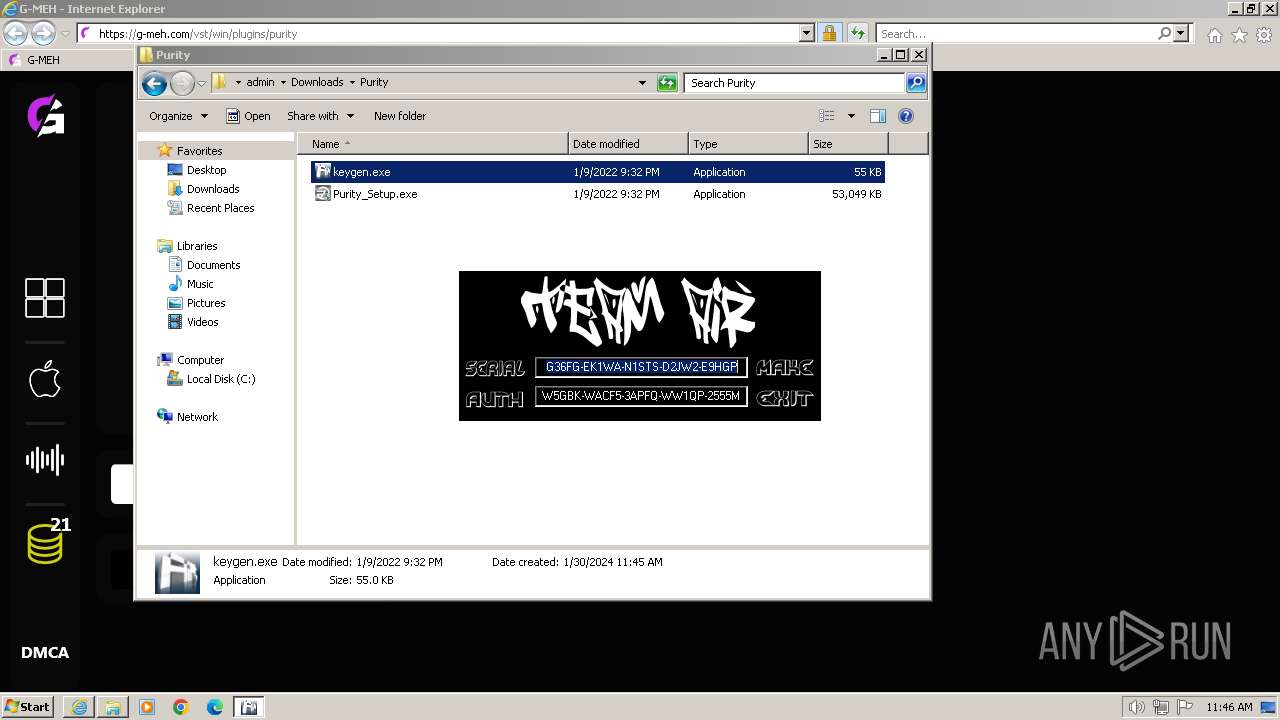Open the view options dropdown arrow

click(851, 116)
